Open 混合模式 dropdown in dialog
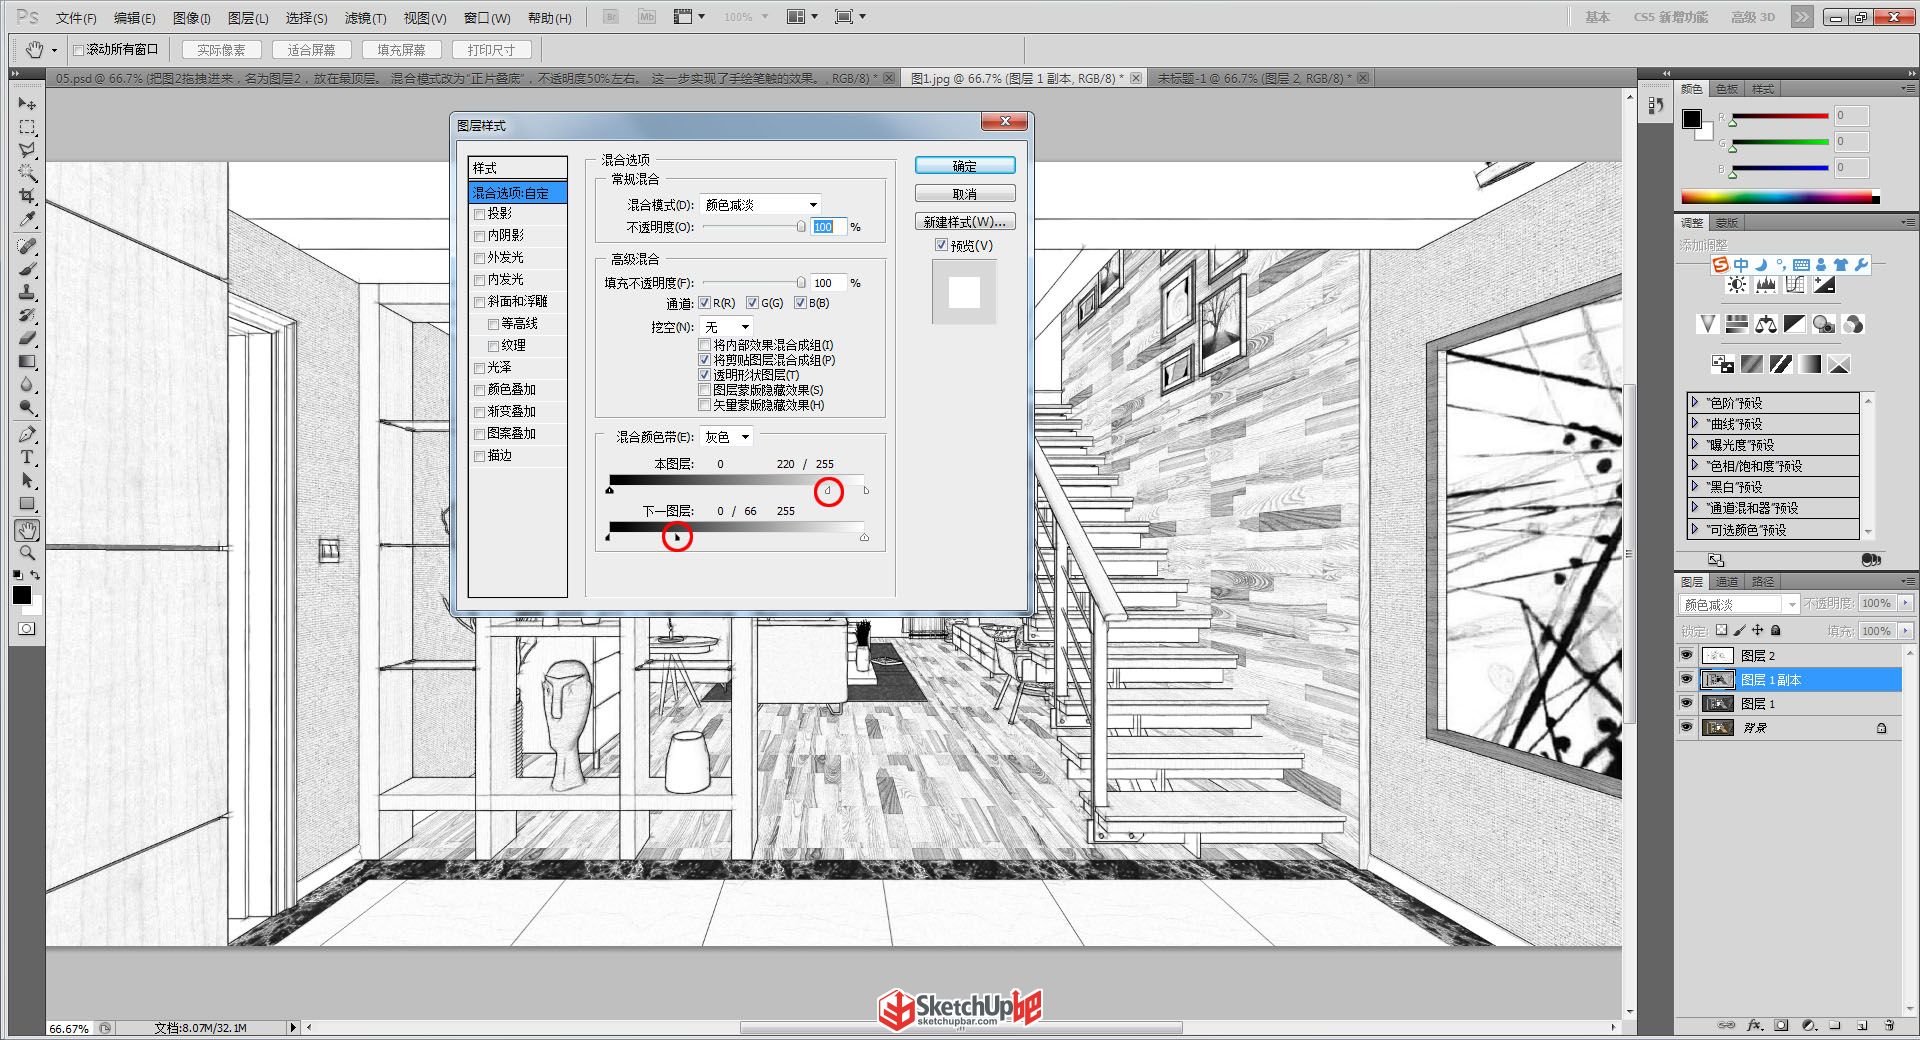Image resolution: width=1920 pixels, height=1040 pixels. (x=760, y=204)
